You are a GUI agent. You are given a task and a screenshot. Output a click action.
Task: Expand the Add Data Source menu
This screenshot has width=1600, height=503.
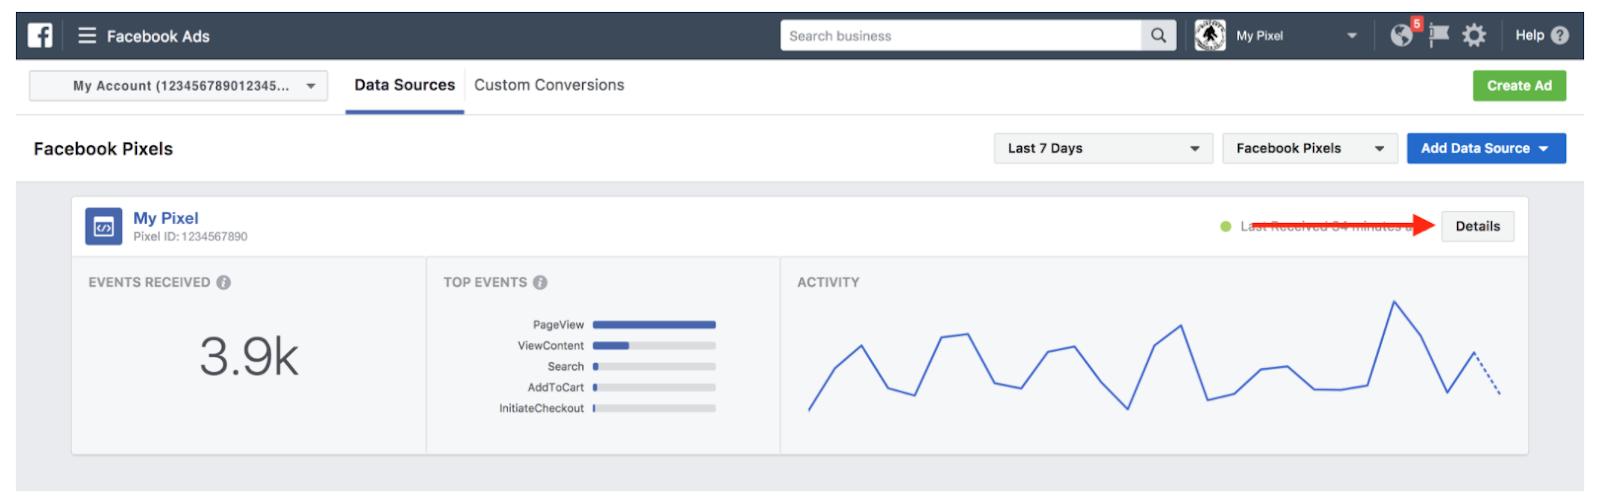(1485, 149)
